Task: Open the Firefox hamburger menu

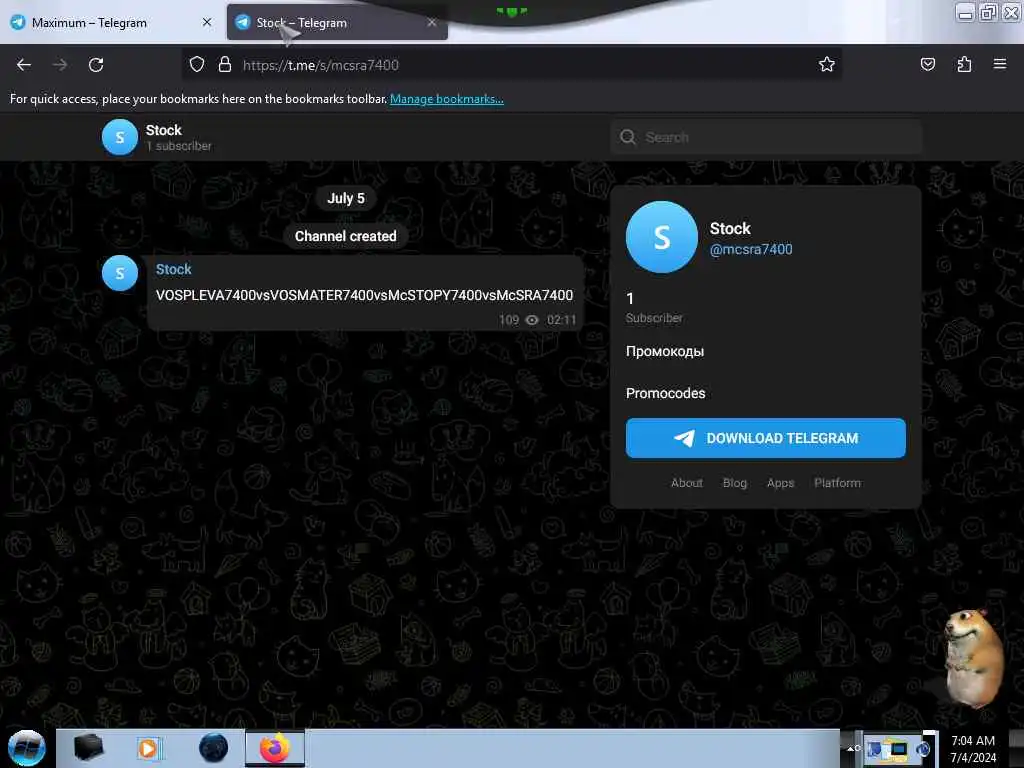Action: click(x=999, y=64)
